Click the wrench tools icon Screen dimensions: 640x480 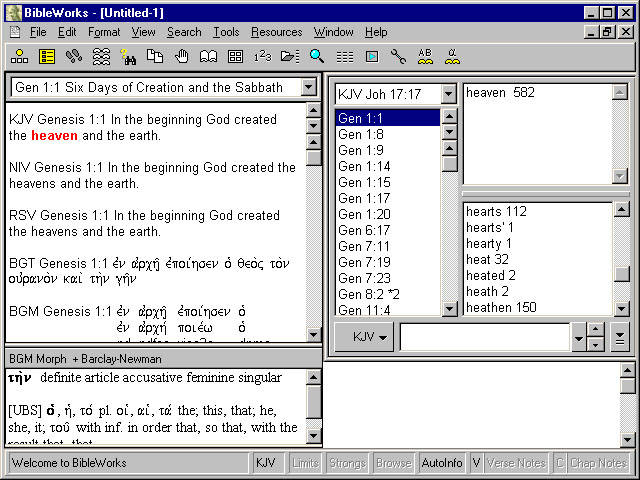tap(398, 56)
